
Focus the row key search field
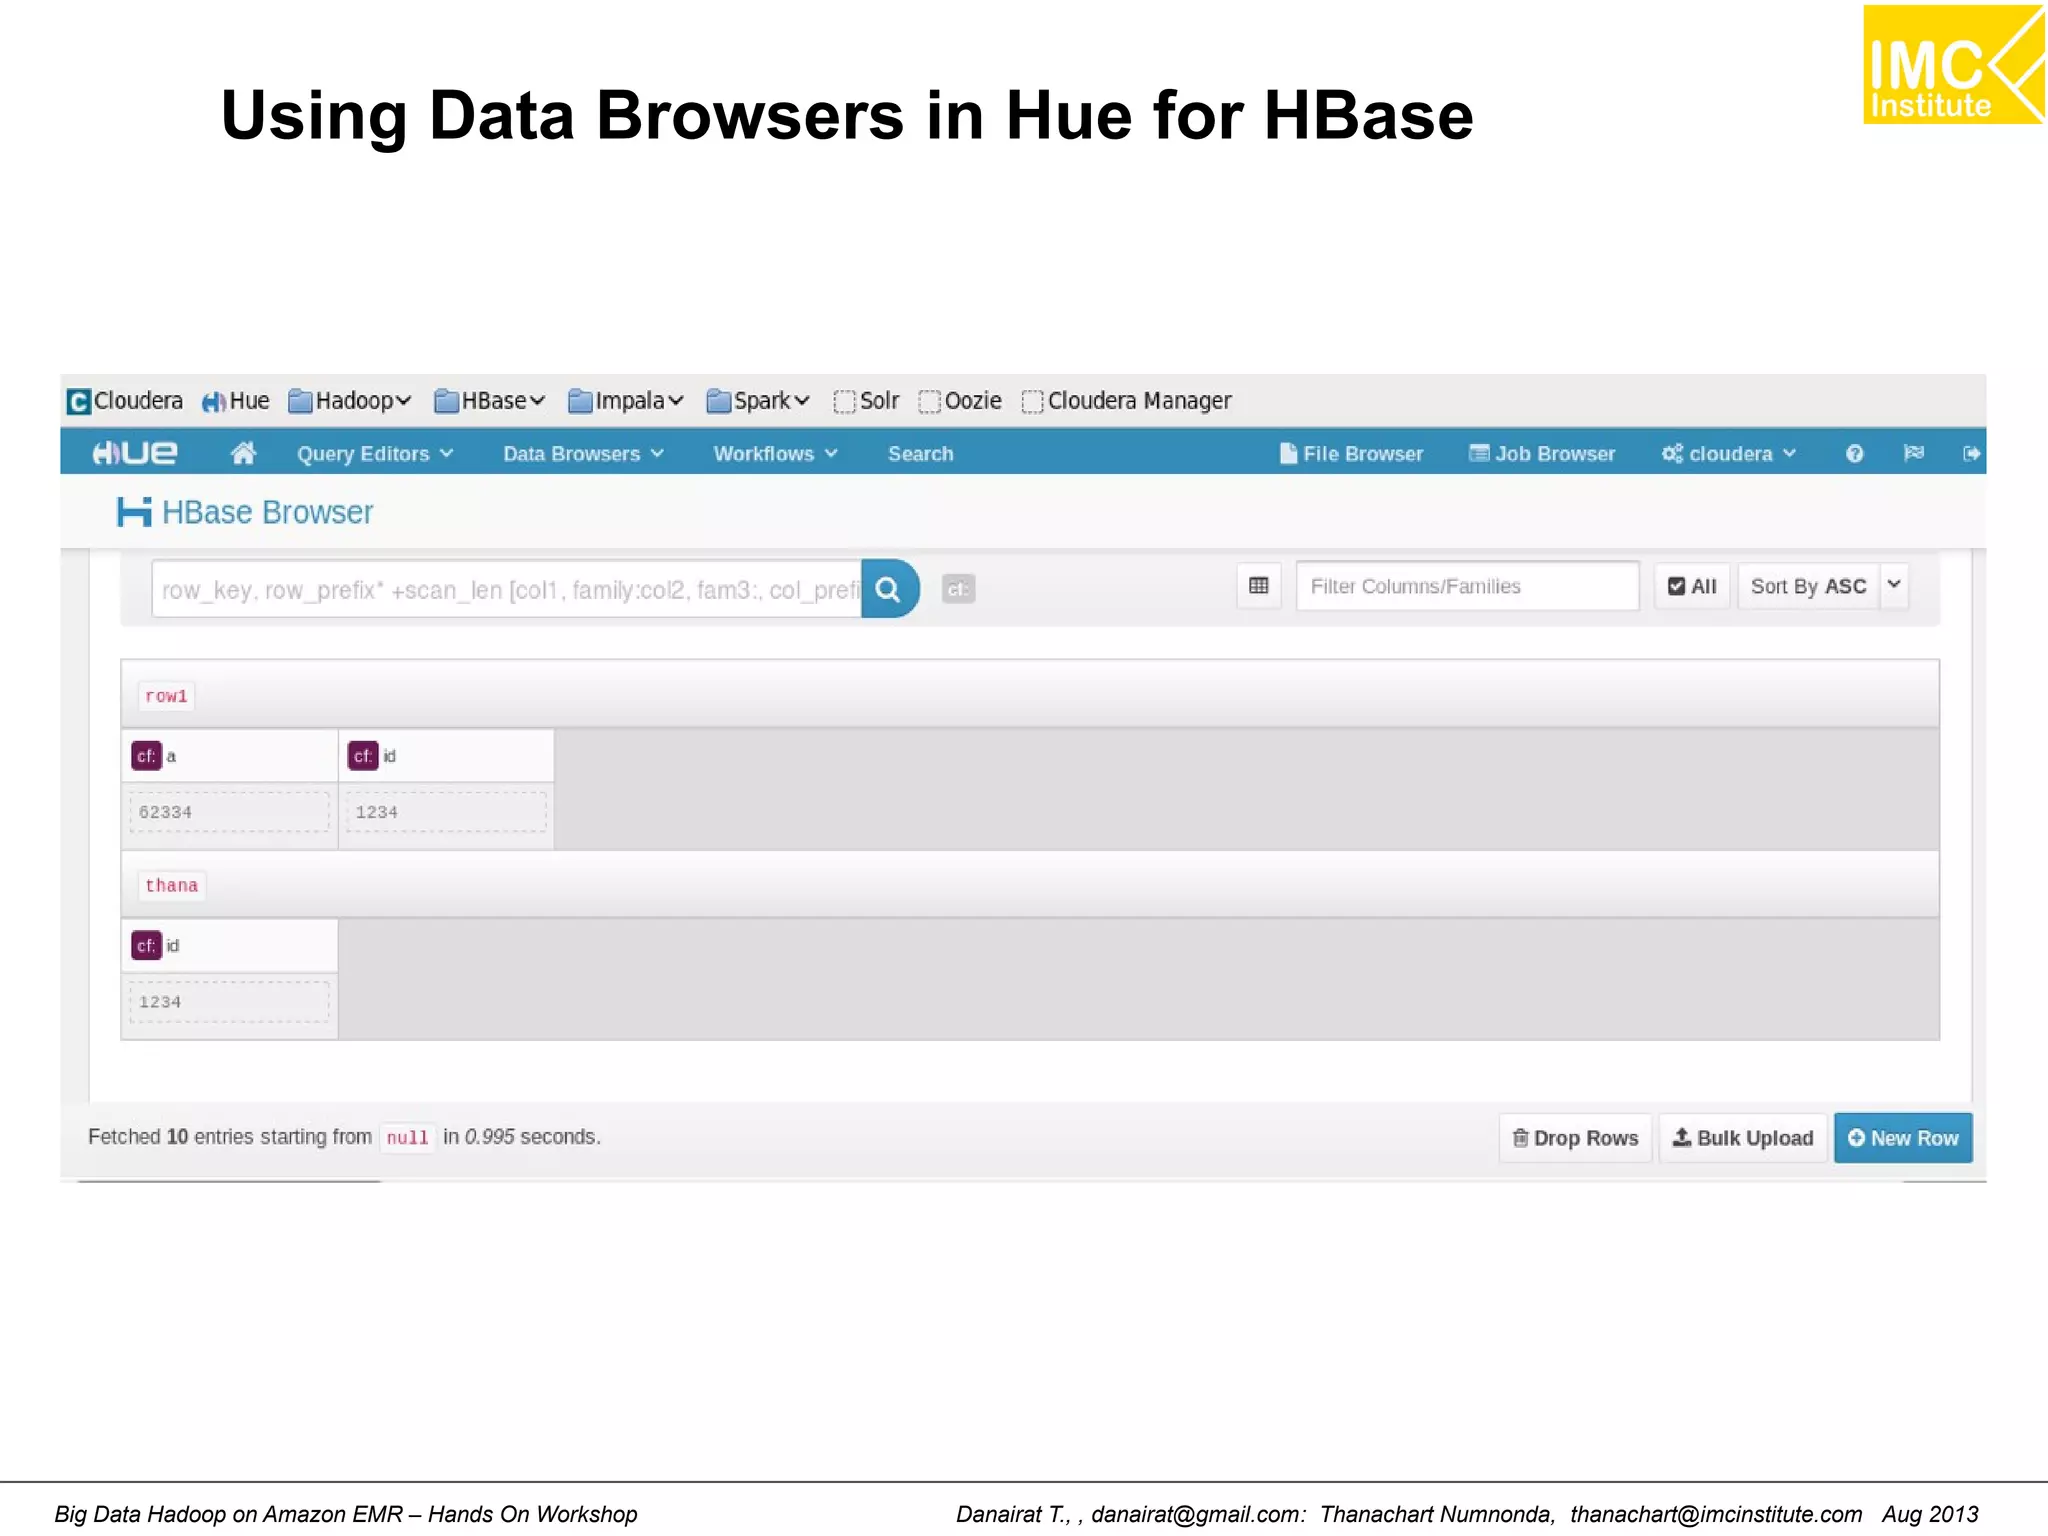[x=506, y=589]
